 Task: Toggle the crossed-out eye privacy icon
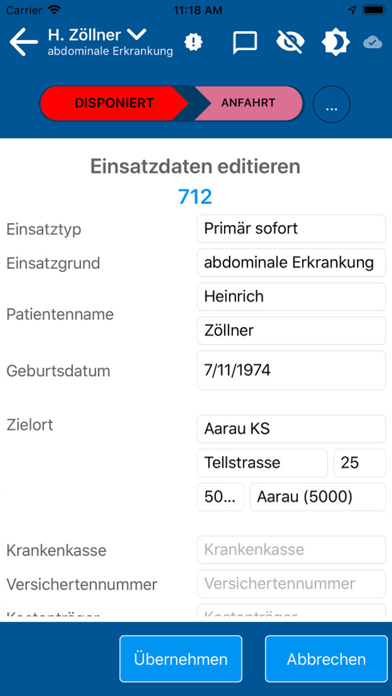pos(290,42)
